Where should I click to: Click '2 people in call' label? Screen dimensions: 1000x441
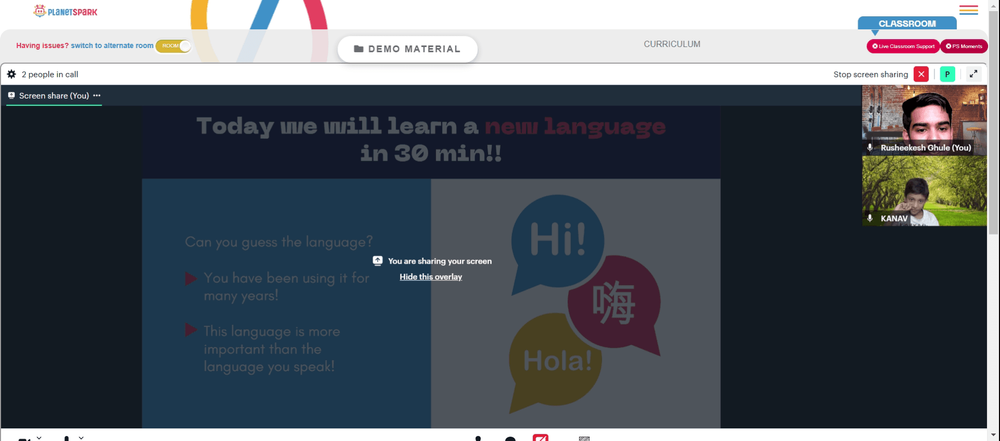[50, 74]
